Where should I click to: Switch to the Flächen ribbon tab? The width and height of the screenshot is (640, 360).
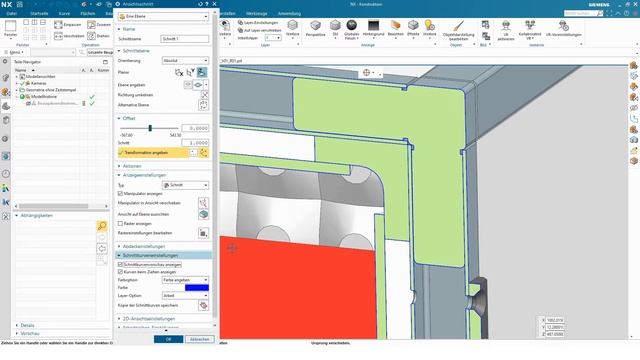pyautogui.click(x=87, y=13)
